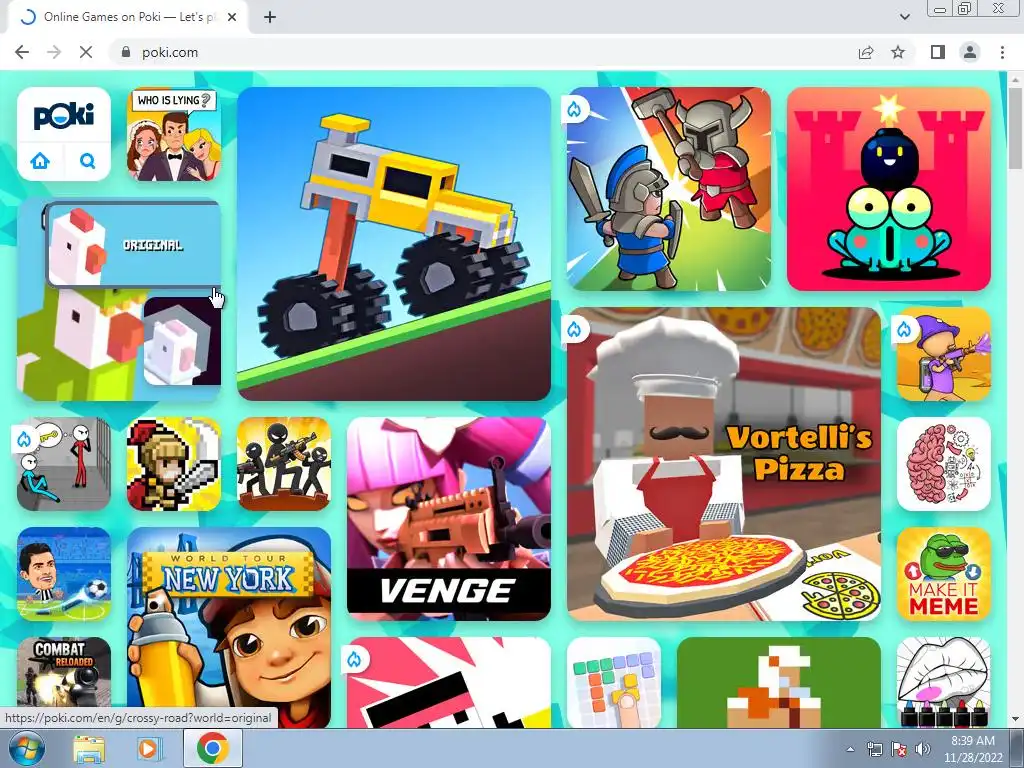1024x768 pixels.
Task: Open the purple wizard hat shooter game tile
Action: (944, 354)
